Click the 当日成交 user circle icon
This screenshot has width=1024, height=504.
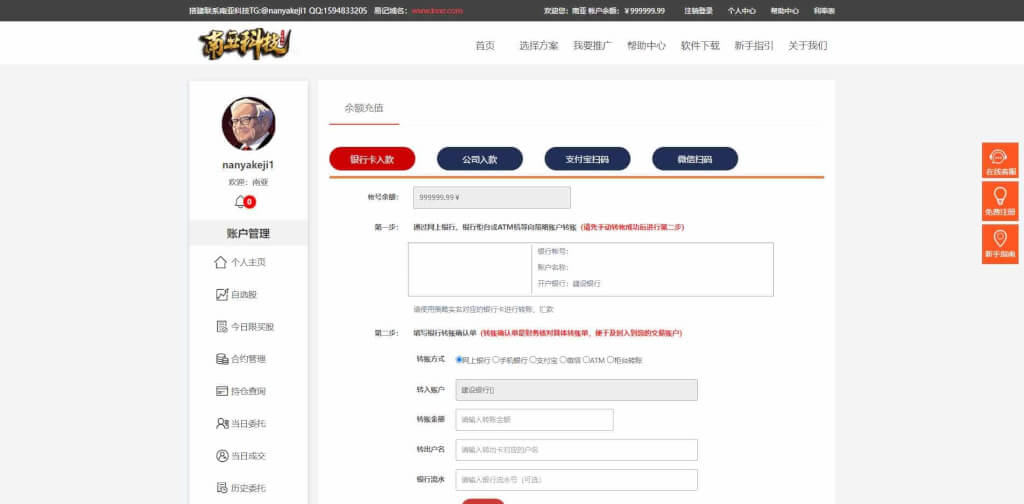[x=222, y=456]
